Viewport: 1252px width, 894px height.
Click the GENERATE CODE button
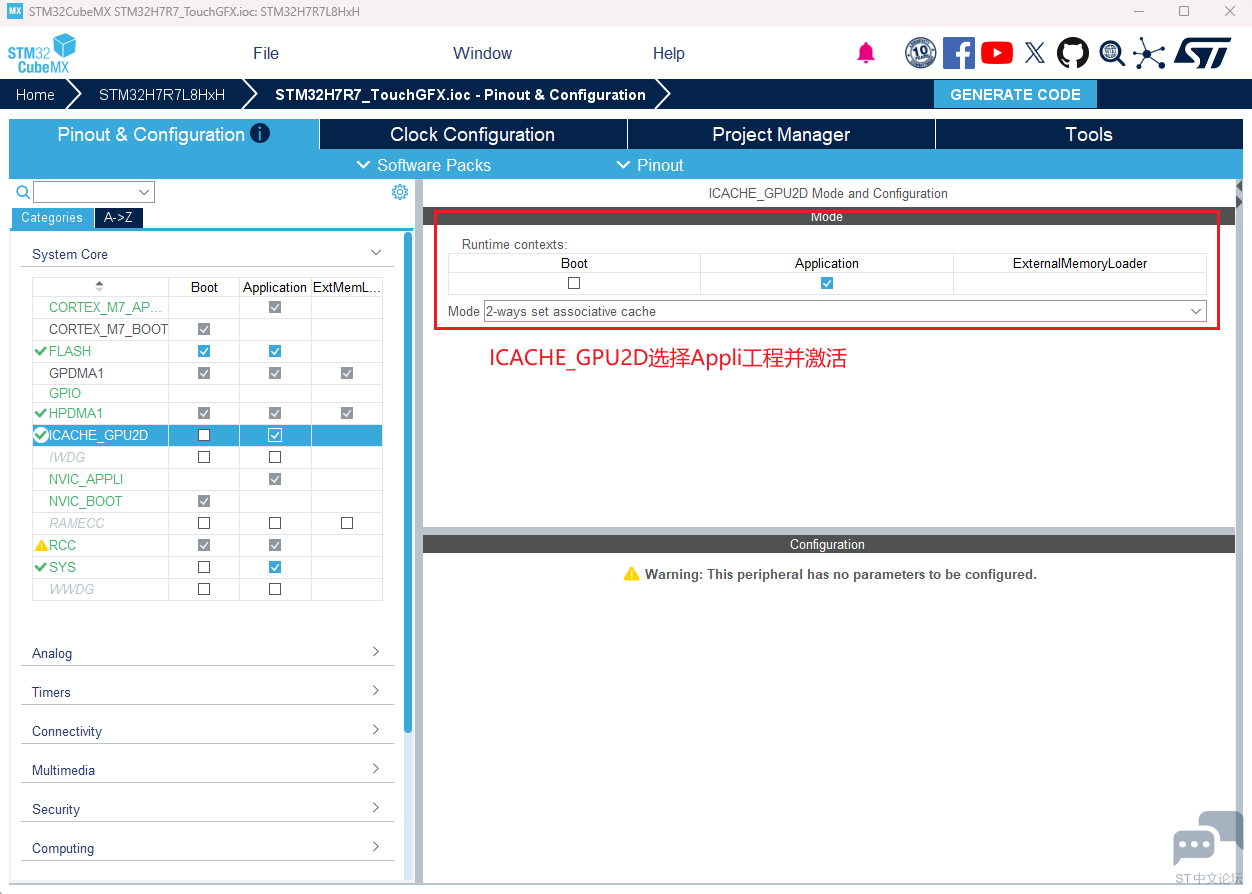tap(1015, 94)
